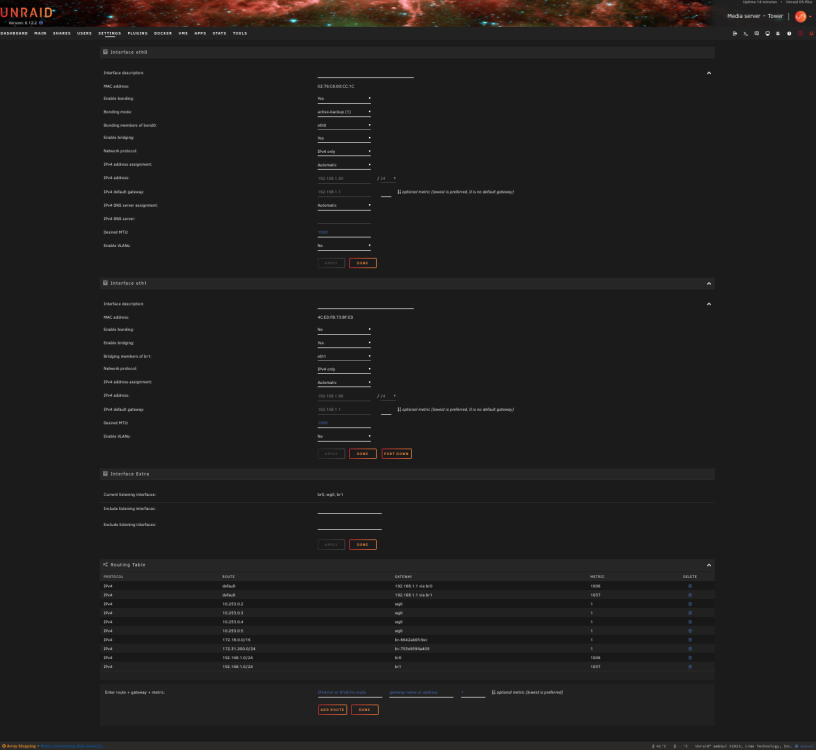816x750 pixels.
Task: Click the IPv4 DNS server field
Action: (x=344, y=219)
